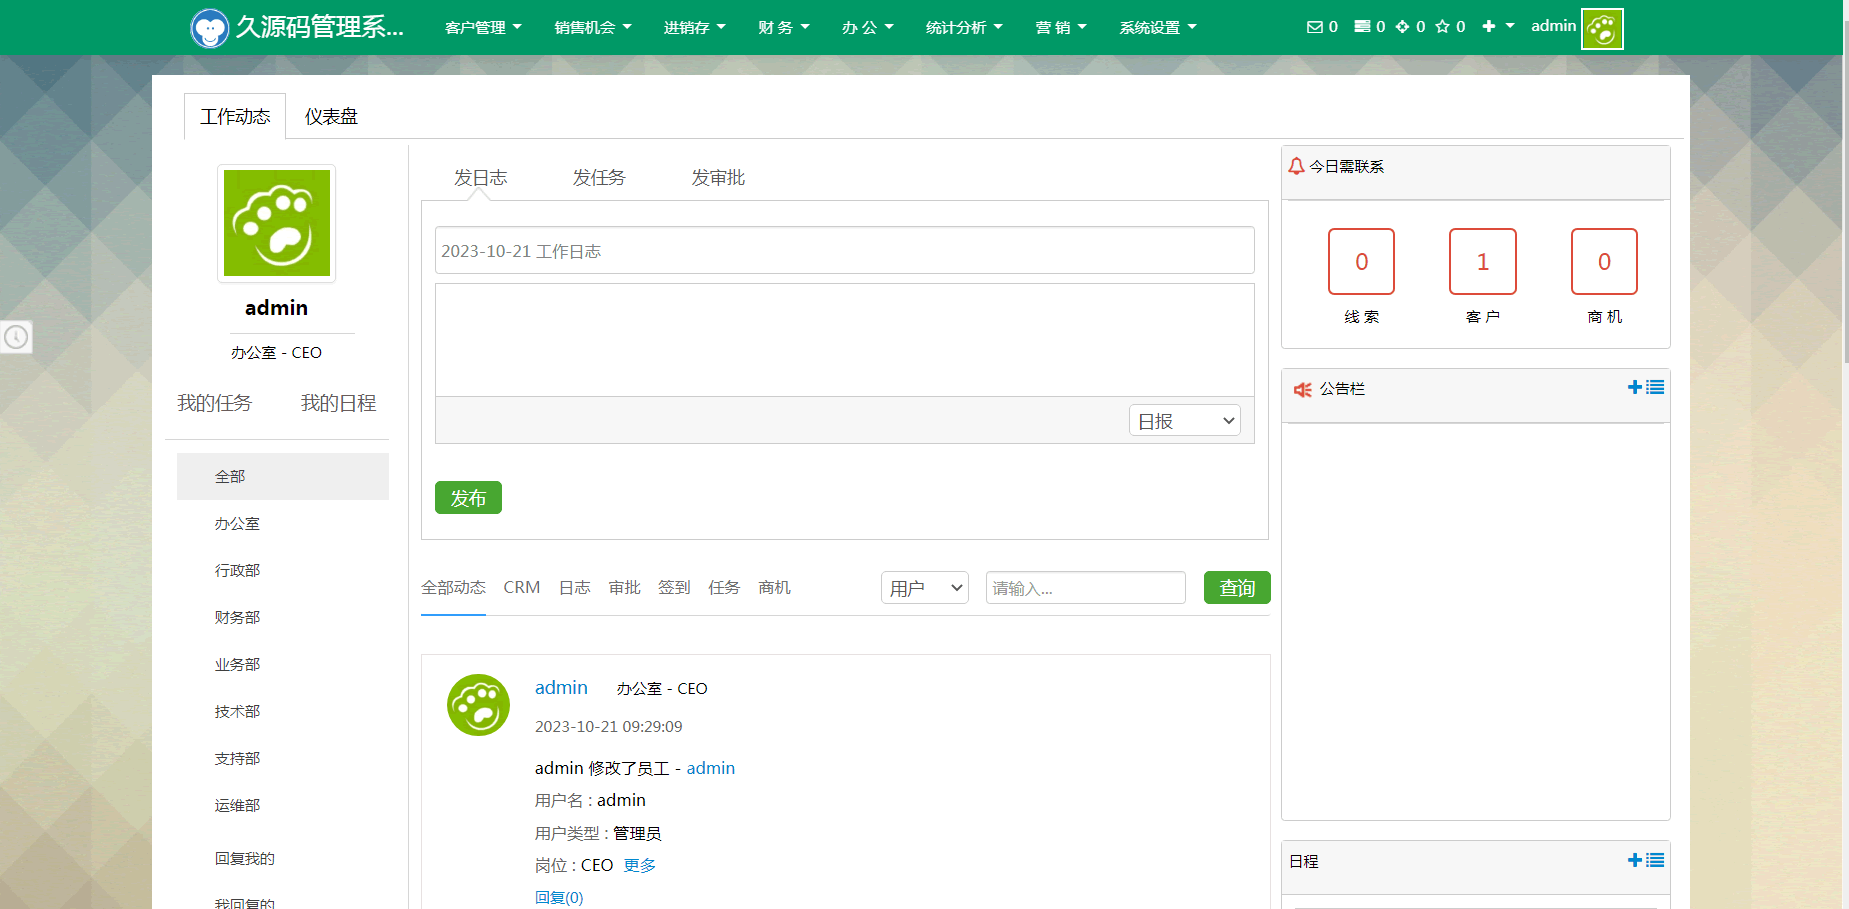
Task: Switch to the 仪表盘 tab
Action: pyautogui.click(x=331, y=117)
